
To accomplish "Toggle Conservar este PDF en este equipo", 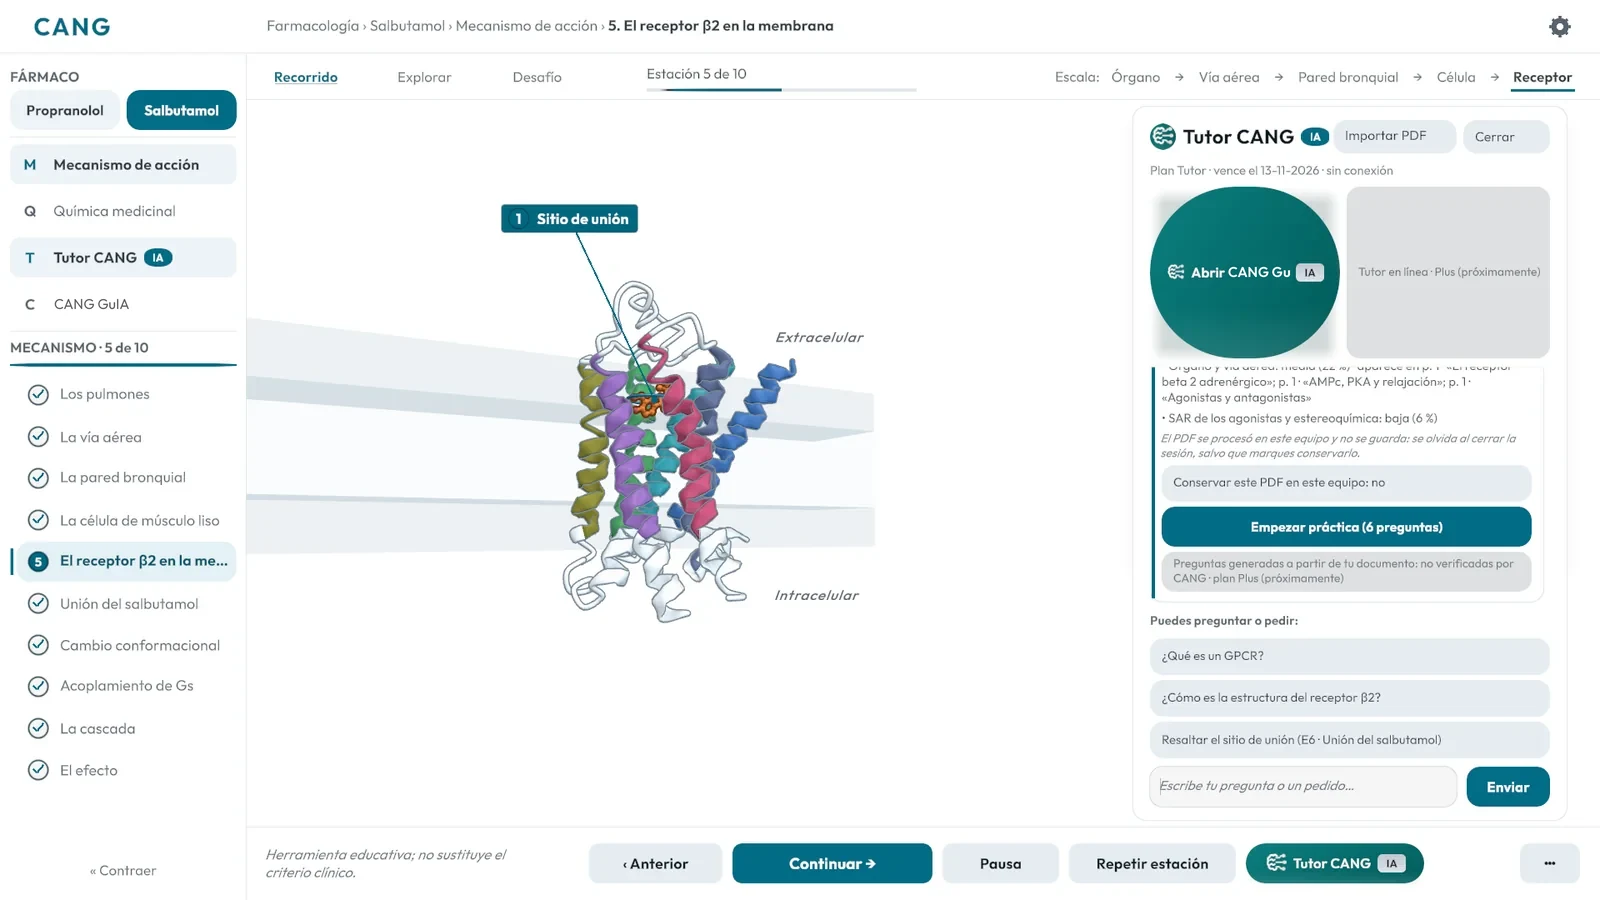I will coord(1346,483).
